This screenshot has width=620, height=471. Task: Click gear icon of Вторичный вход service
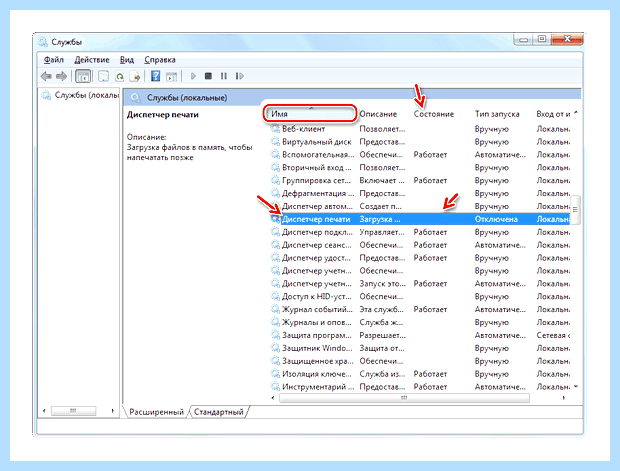click(275, 167)
